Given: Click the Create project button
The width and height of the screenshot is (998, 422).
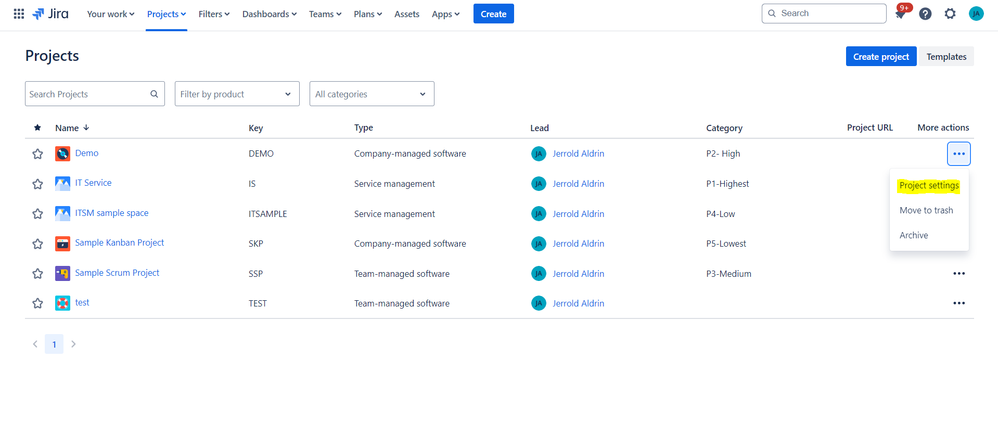Looking at the screenshot, I should tap(880, 57).
